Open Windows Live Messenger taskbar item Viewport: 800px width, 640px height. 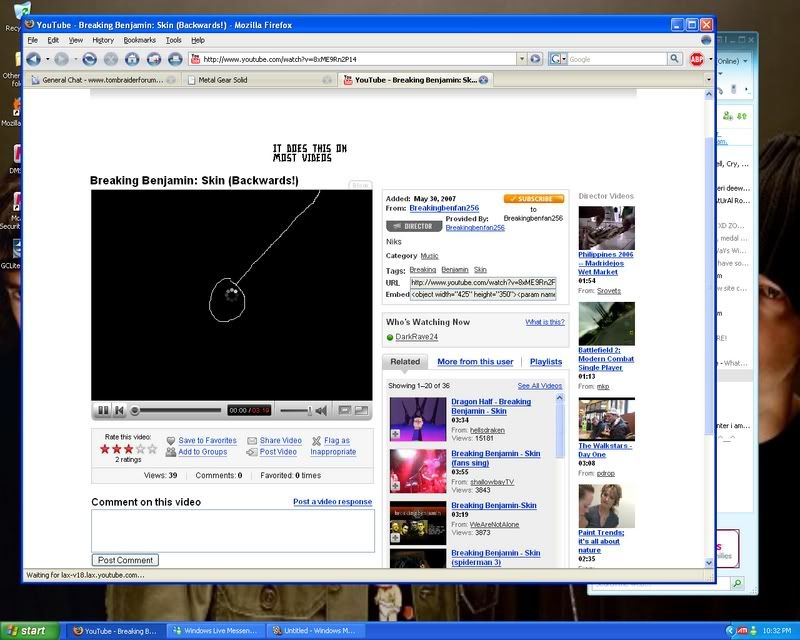[216, 631]
